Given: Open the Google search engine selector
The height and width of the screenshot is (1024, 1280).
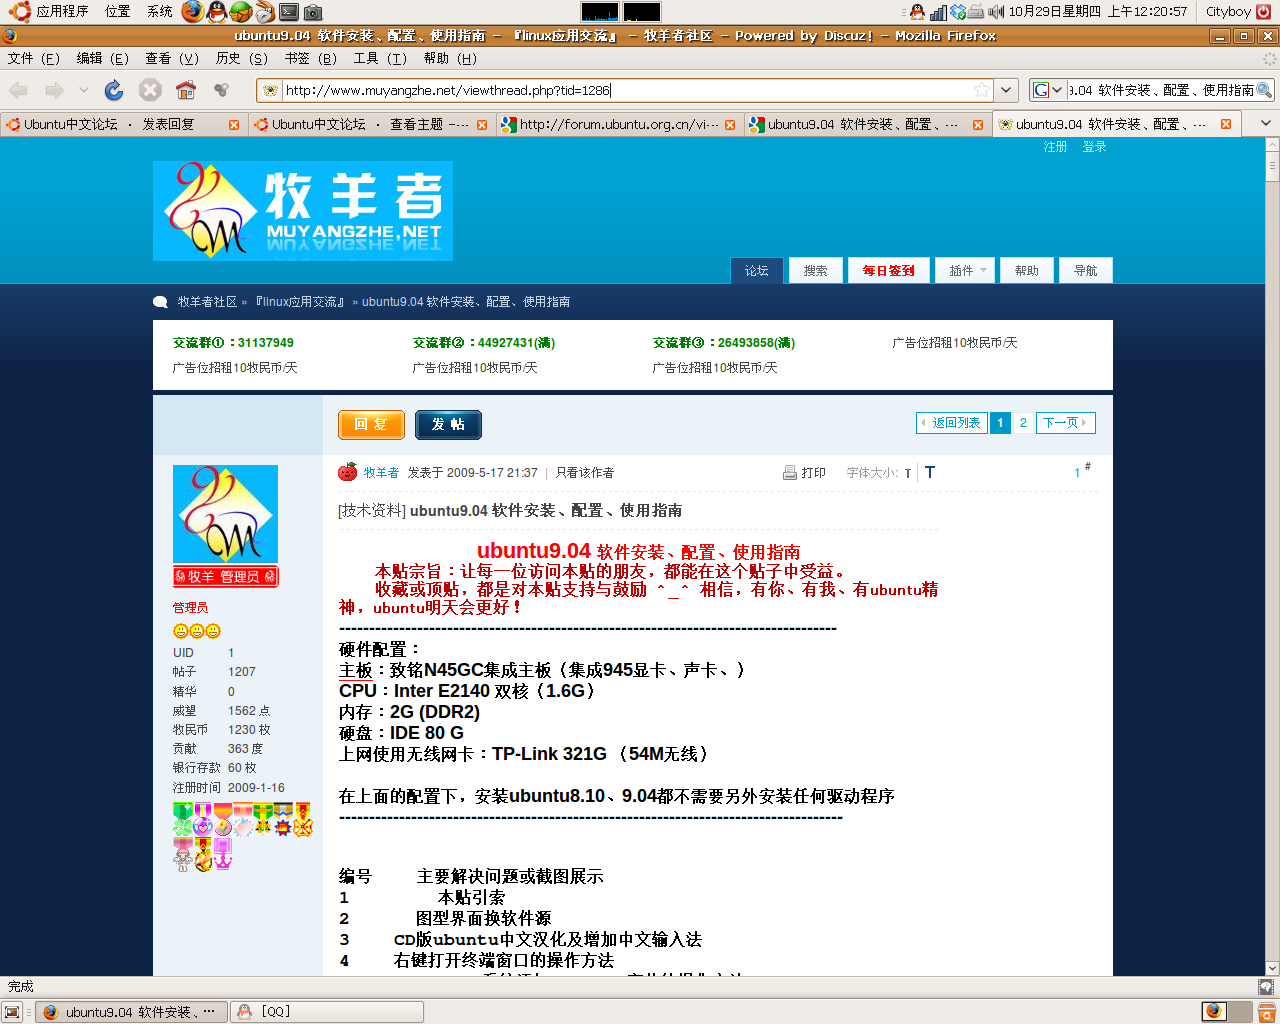Looking at the screenshot, I should point(1047,90).
